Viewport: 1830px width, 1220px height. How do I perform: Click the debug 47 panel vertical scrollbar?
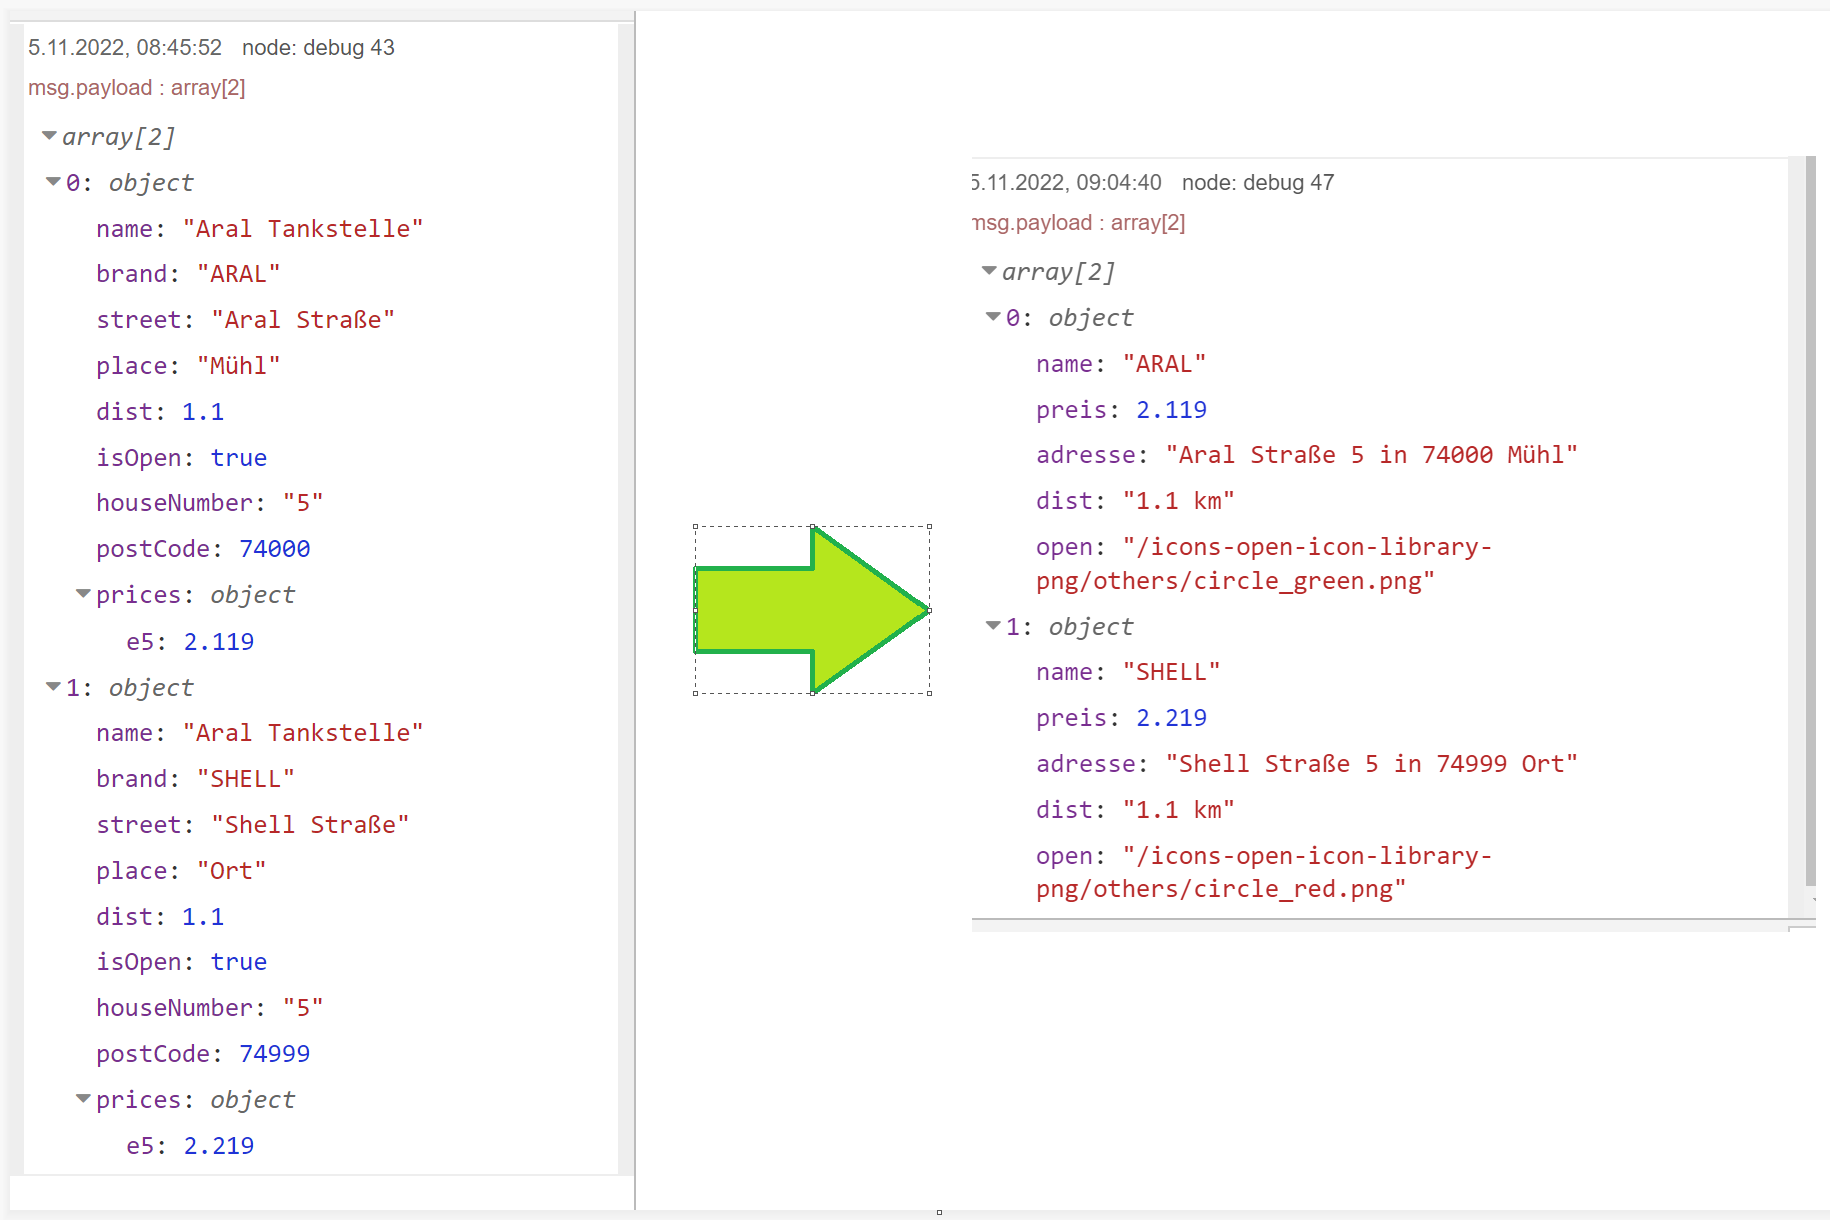tap(1810, 520)
